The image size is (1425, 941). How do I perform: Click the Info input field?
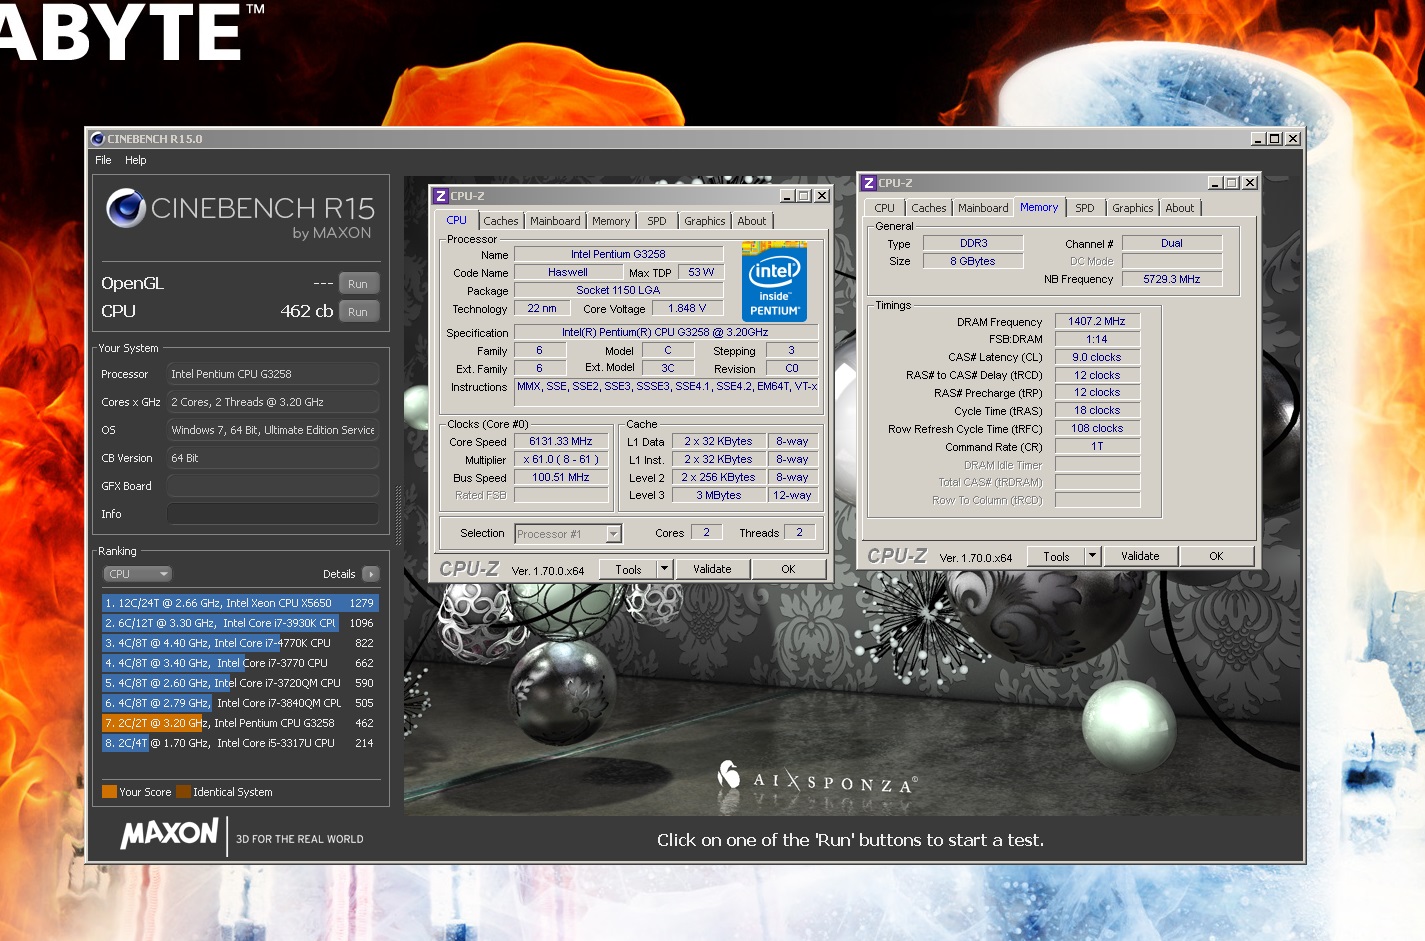(x=273, y=514)
